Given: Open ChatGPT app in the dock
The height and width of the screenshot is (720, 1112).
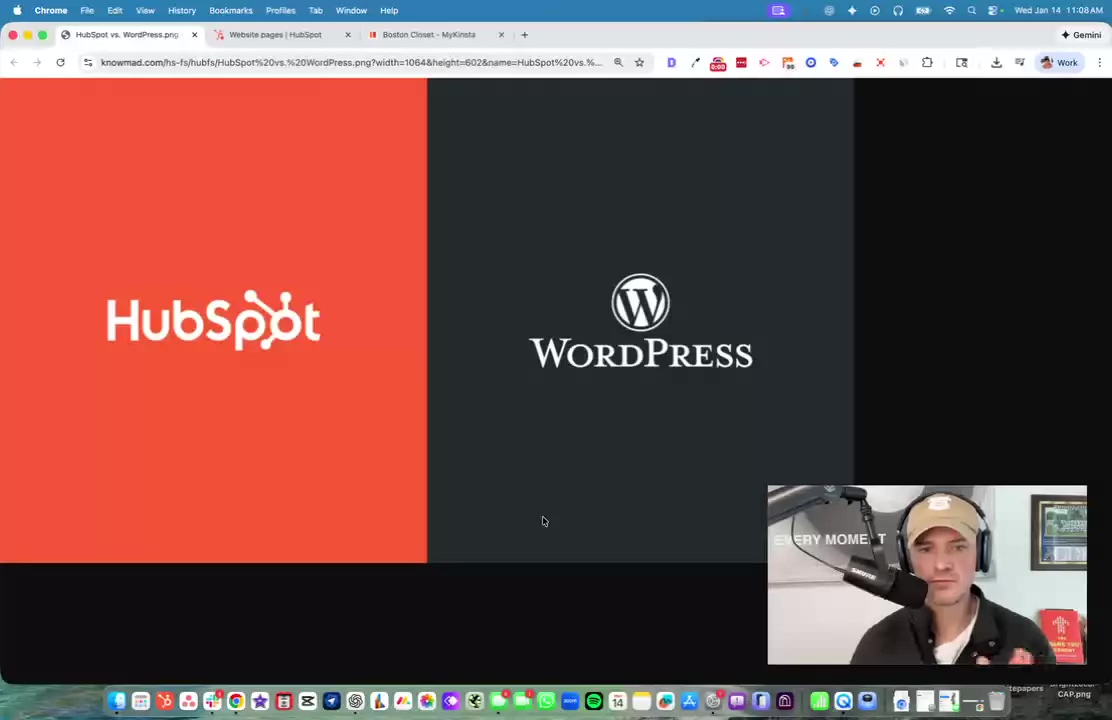Looking at the screenshot, I should (x=355, y=701).
